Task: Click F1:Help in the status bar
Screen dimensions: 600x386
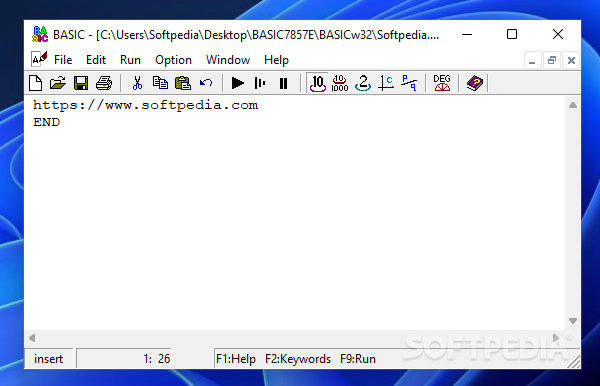Action: point(236,359)
